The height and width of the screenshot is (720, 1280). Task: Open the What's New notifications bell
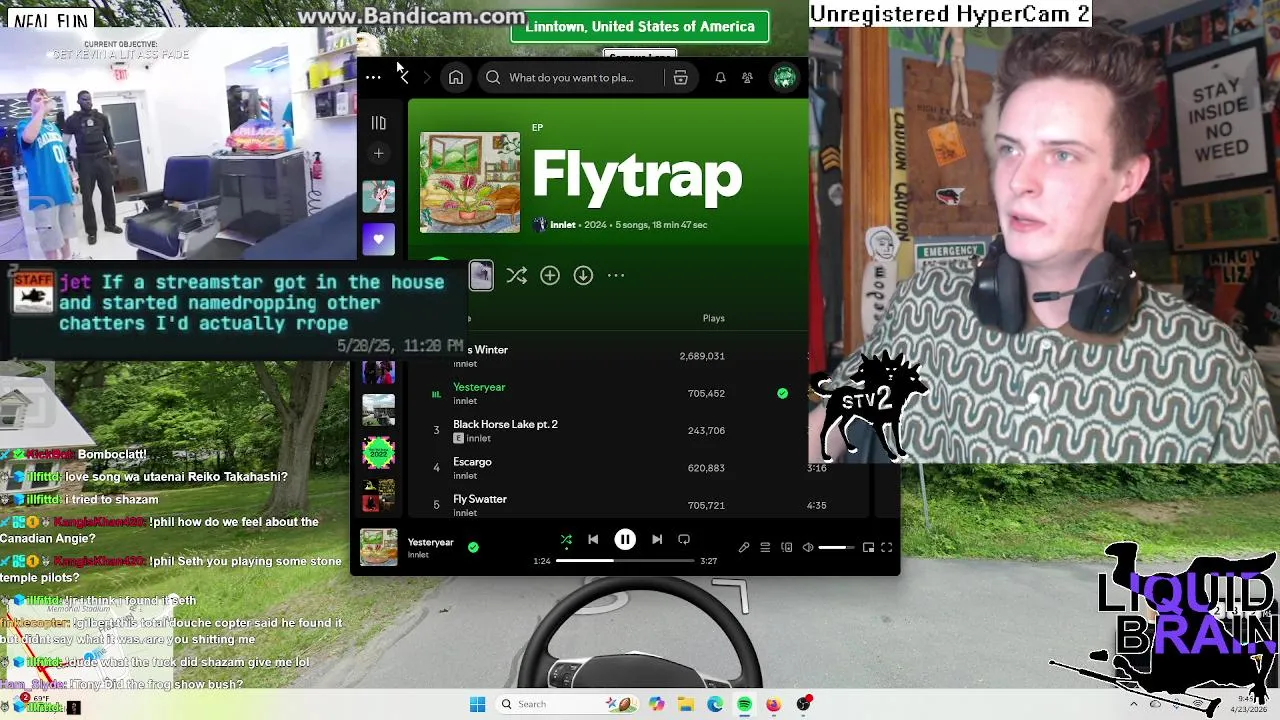(x=720, y=77)
